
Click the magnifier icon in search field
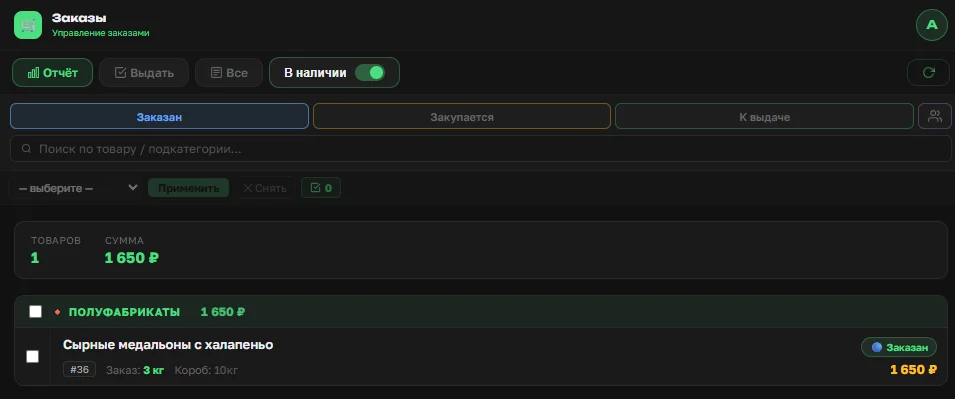pos(26,149)
